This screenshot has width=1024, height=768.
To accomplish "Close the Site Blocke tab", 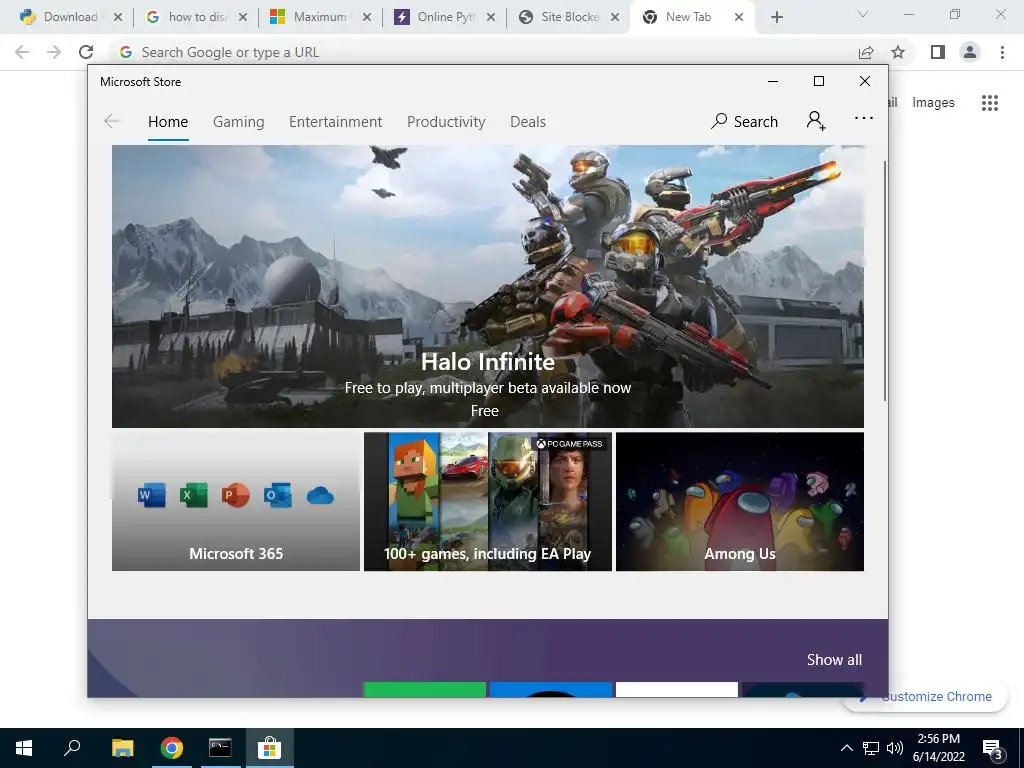I will point(615,18).
